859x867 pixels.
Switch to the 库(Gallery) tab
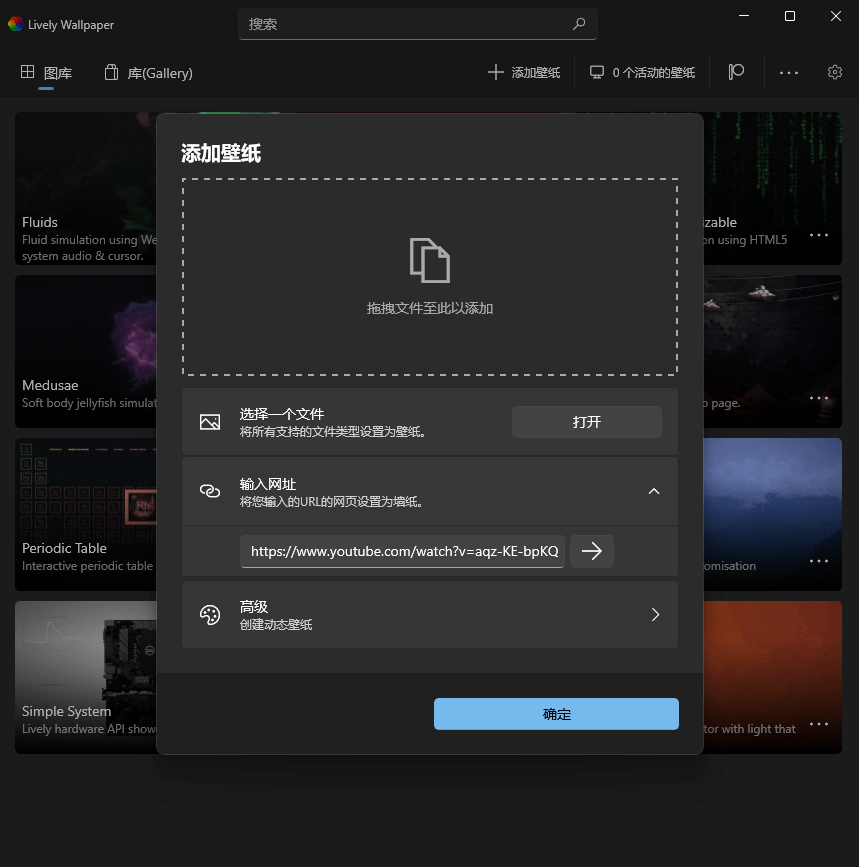(x=148, y=71)
